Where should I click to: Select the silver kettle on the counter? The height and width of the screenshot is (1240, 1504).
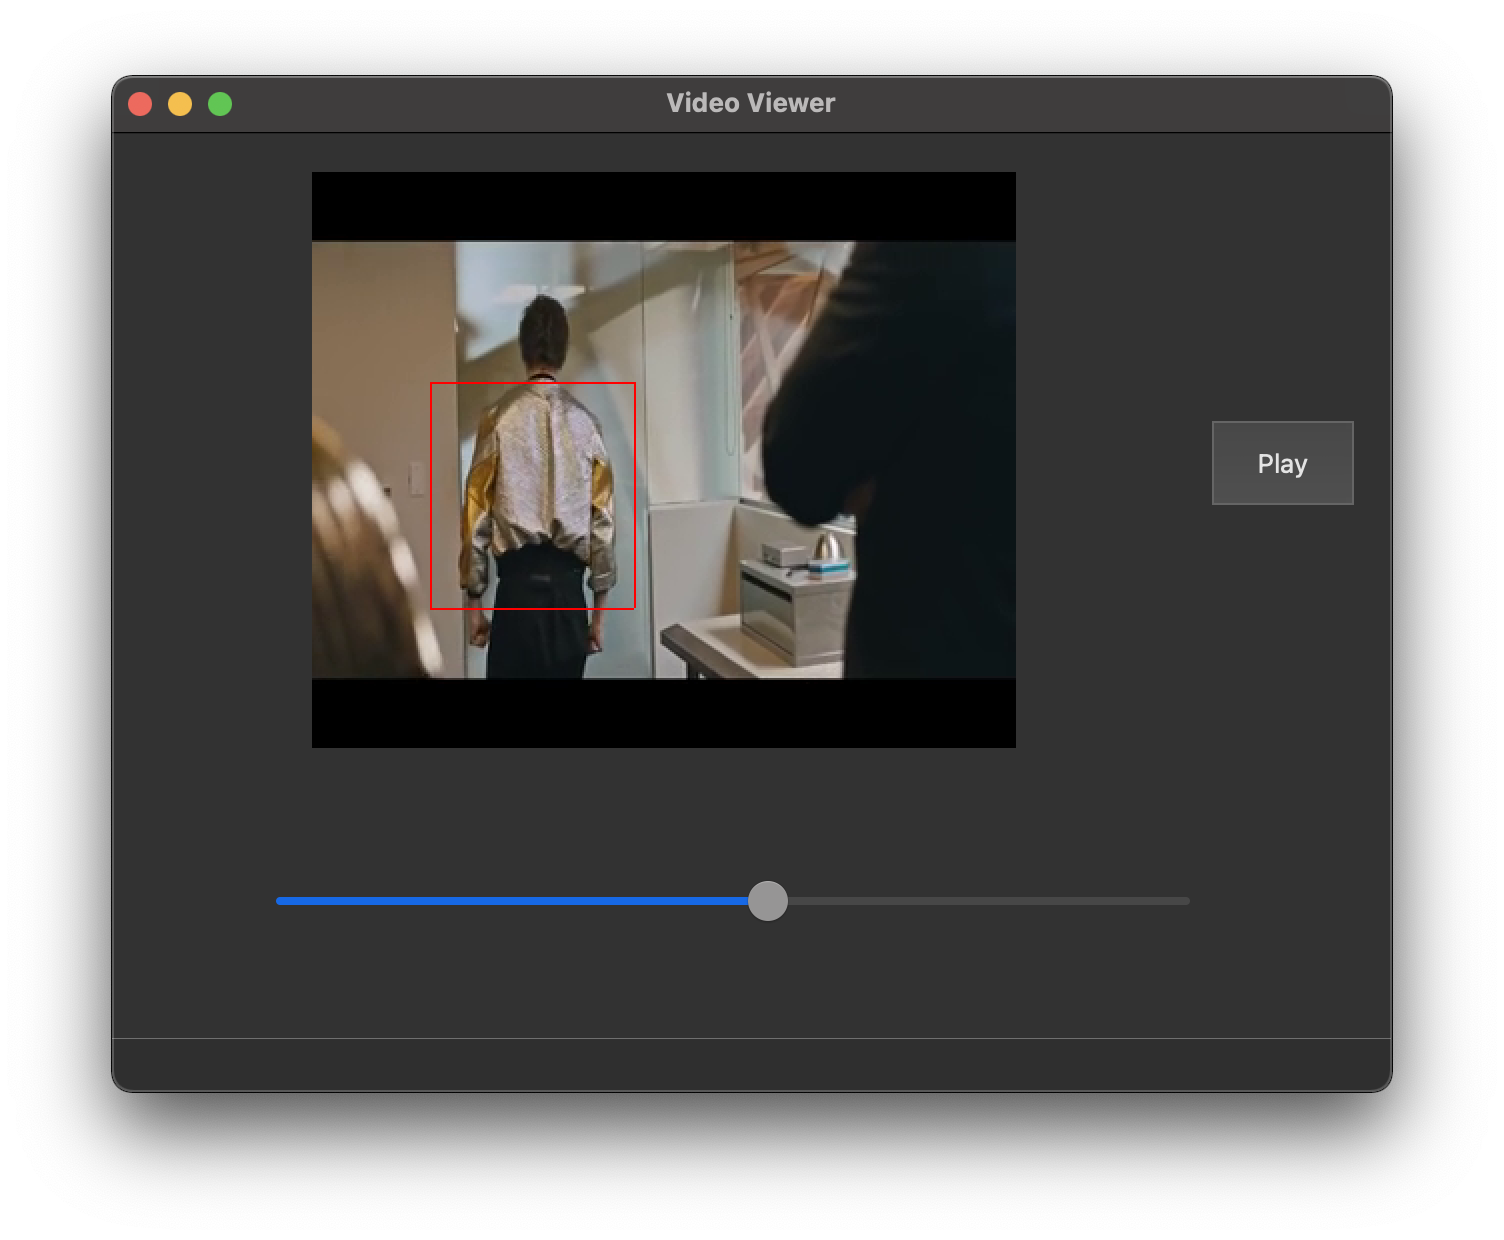[827, 546]
